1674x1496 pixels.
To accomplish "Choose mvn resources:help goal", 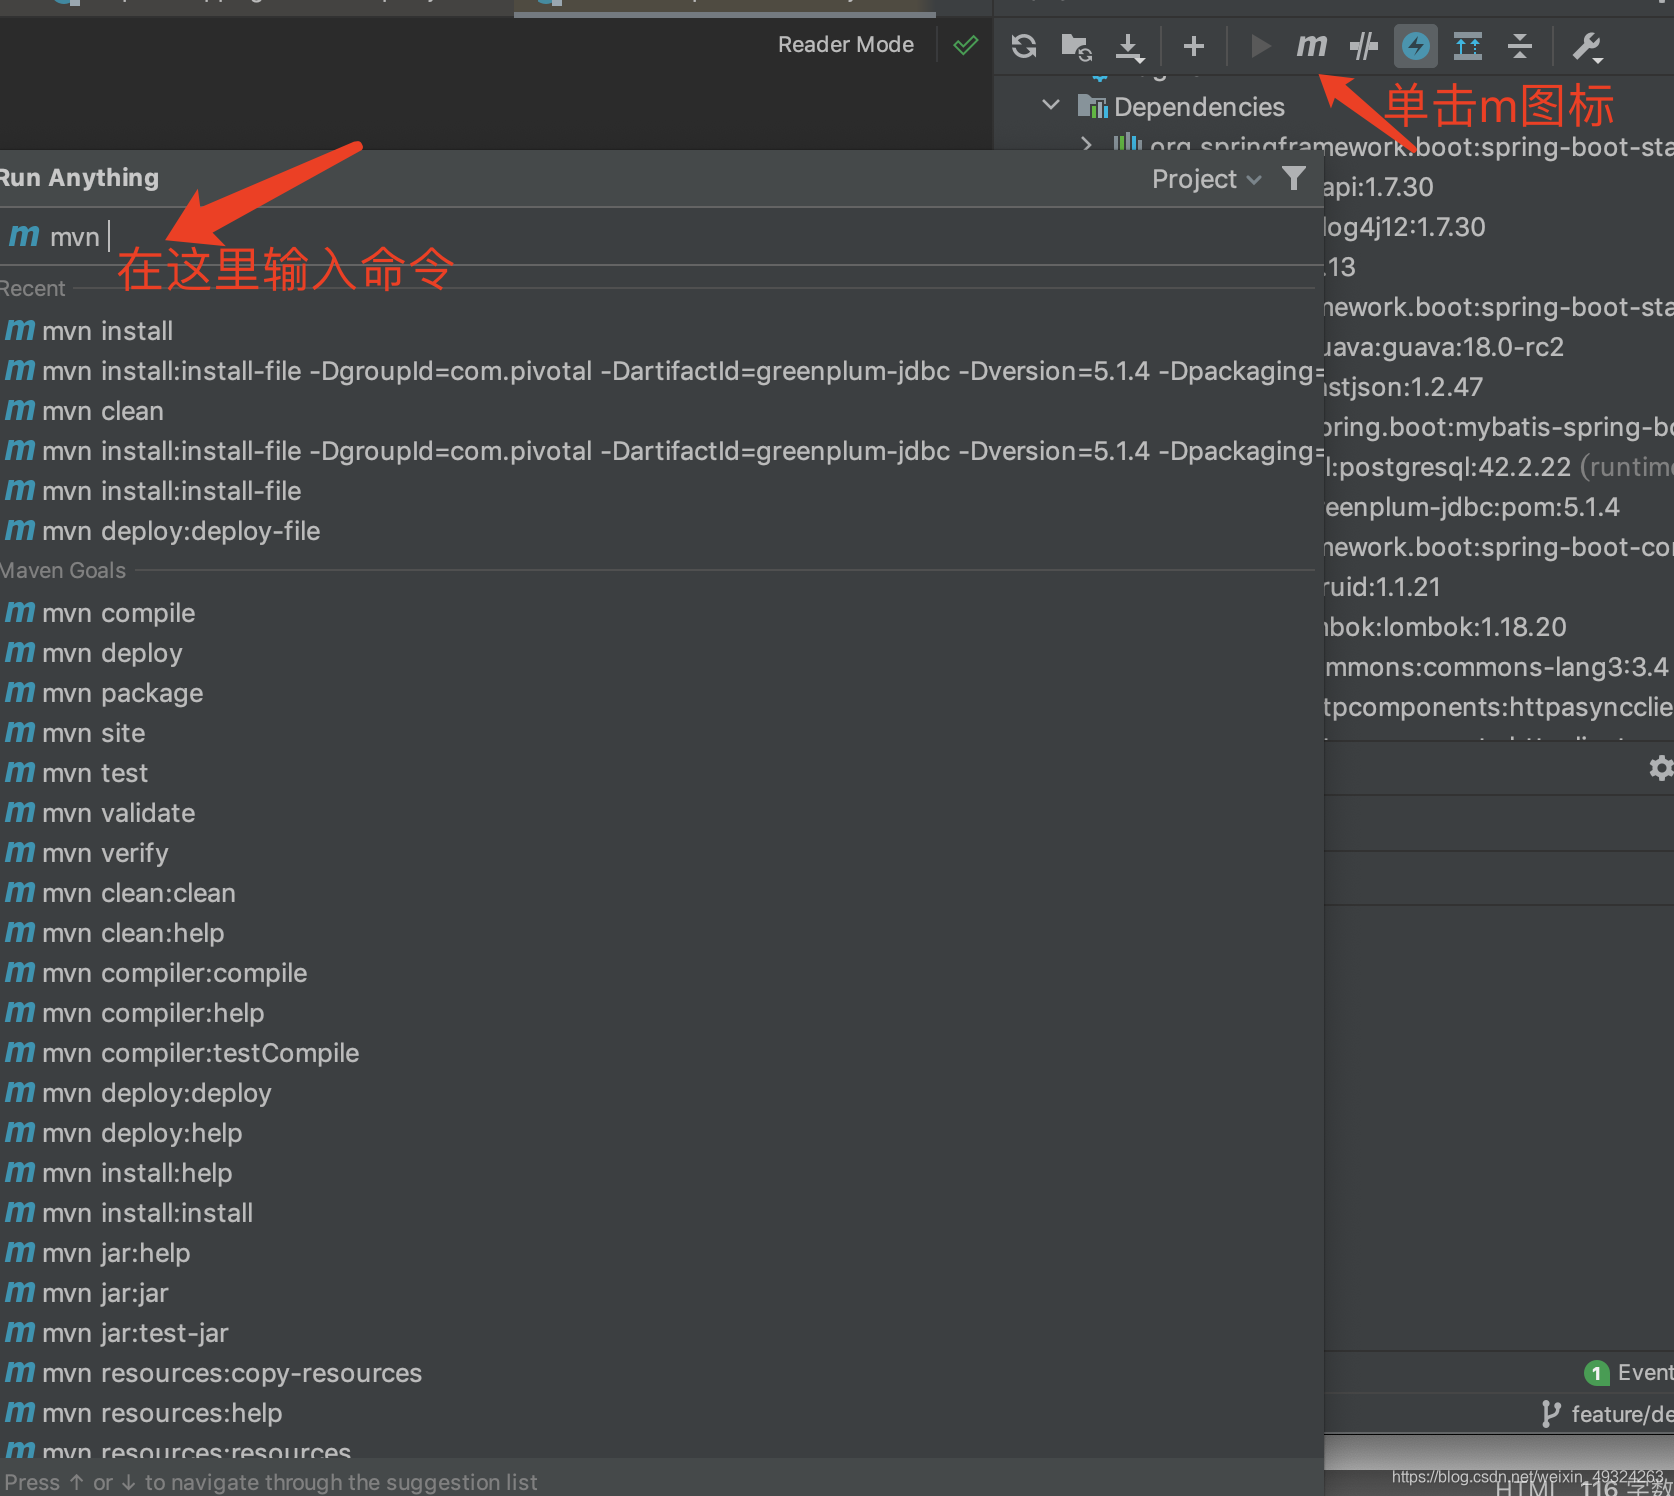I will (660, 1413).
